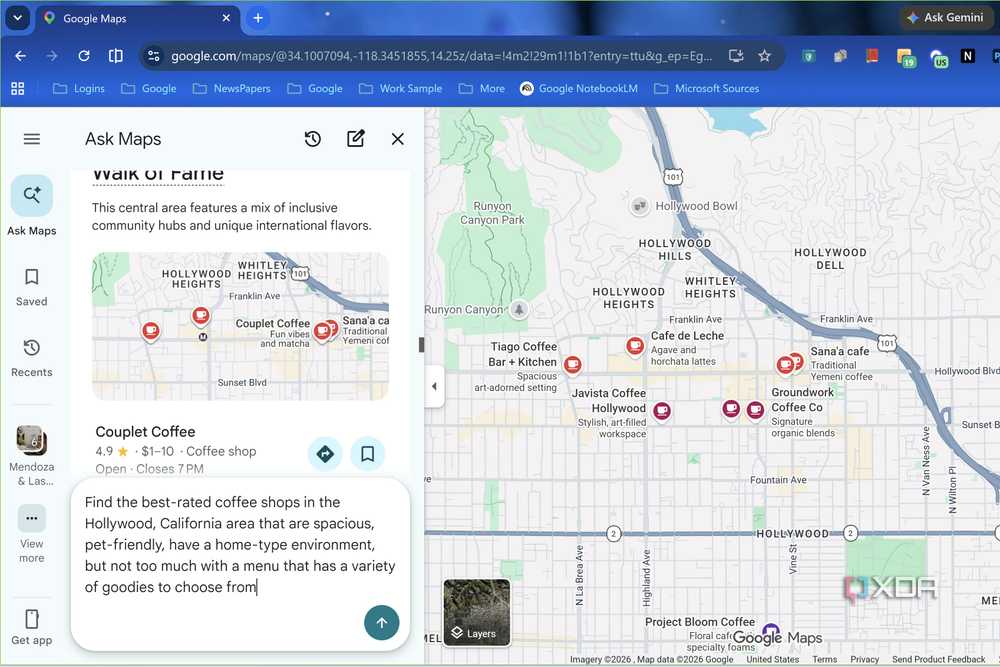The height and width of the screenshot is (667, 1000).
Task: Toggle browser side panel icon
Action: pos(115,56)
